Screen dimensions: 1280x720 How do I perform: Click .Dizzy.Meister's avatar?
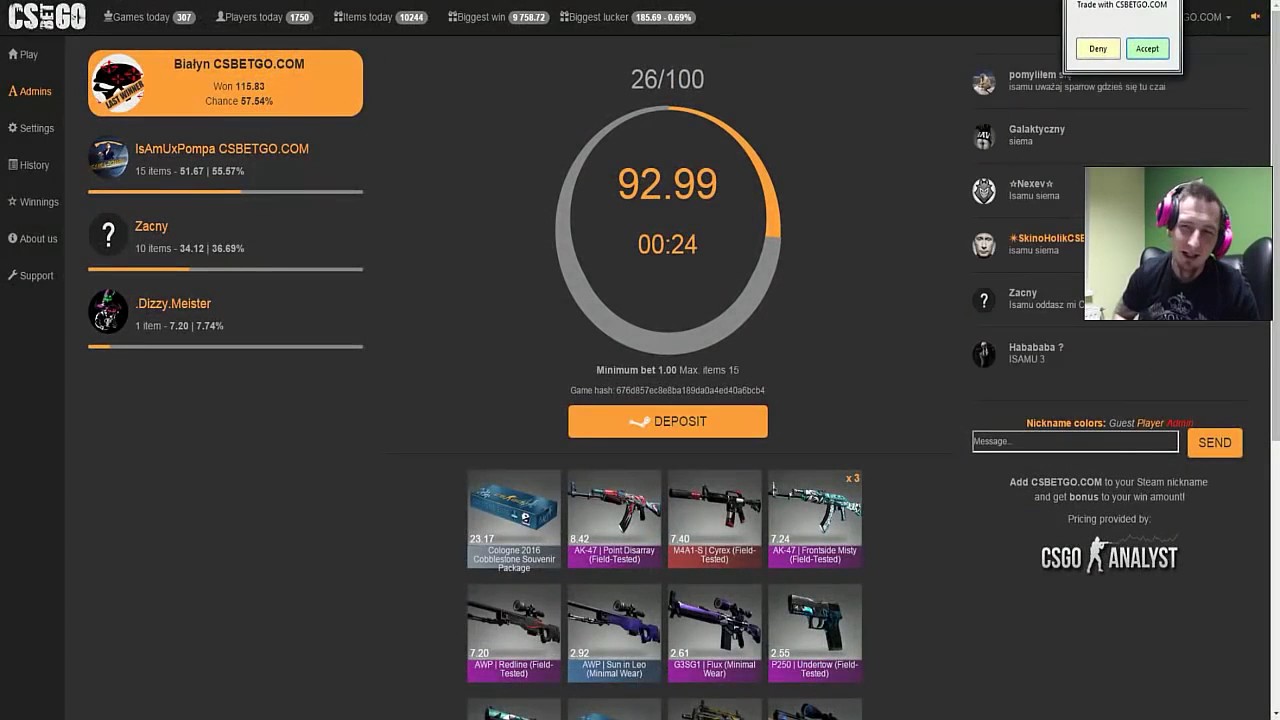(108, 312)
